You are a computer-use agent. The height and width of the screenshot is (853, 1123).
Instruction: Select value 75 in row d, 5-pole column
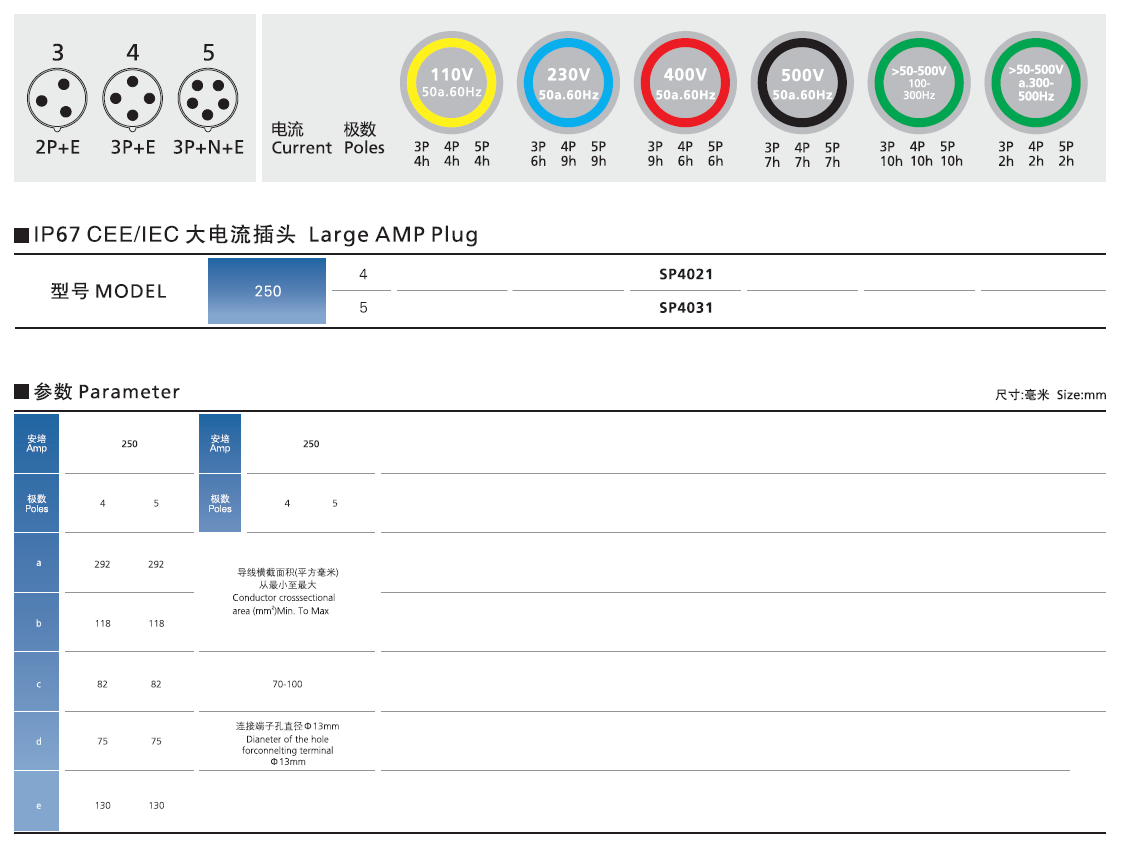pos(156,741)
